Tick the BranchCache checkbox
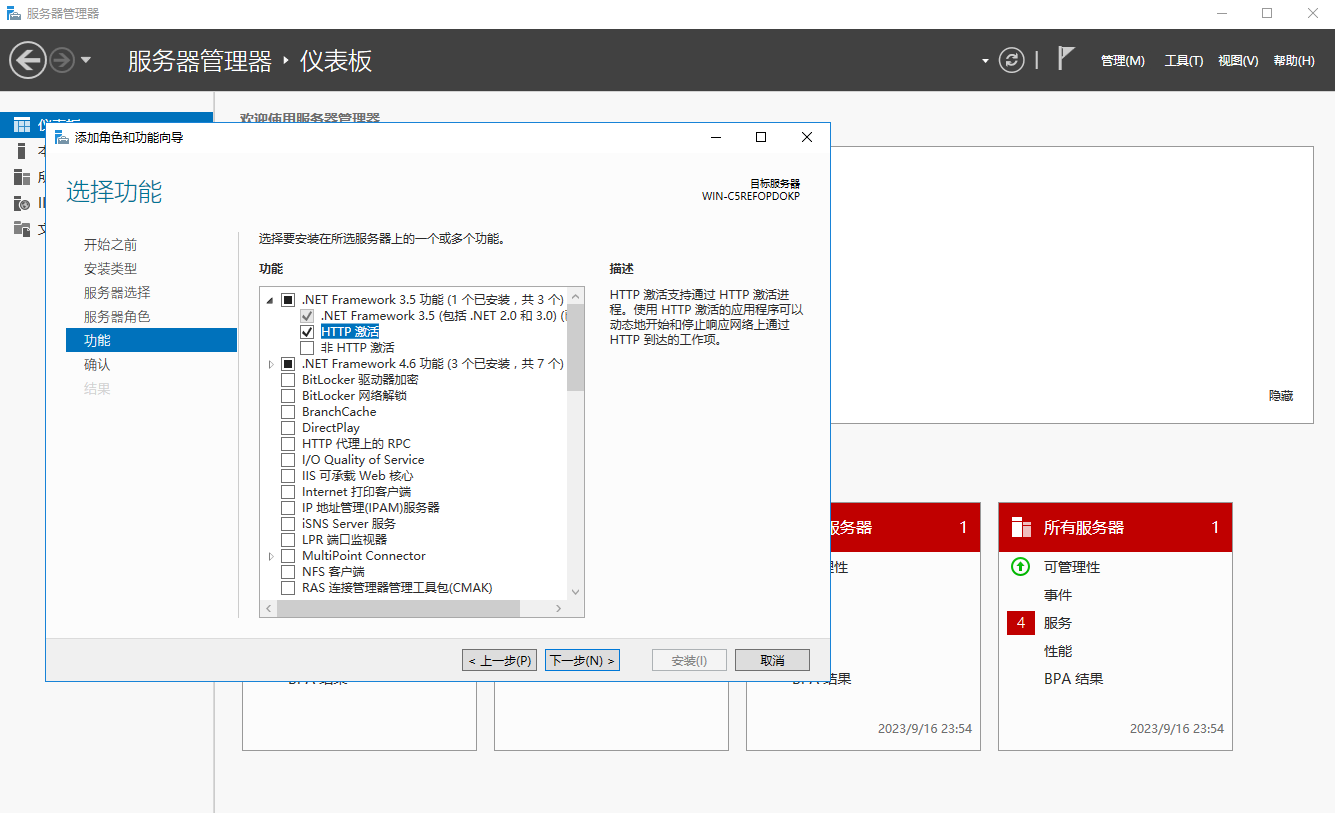Viewport: 1335px width, 813px height. coord(288,412)
